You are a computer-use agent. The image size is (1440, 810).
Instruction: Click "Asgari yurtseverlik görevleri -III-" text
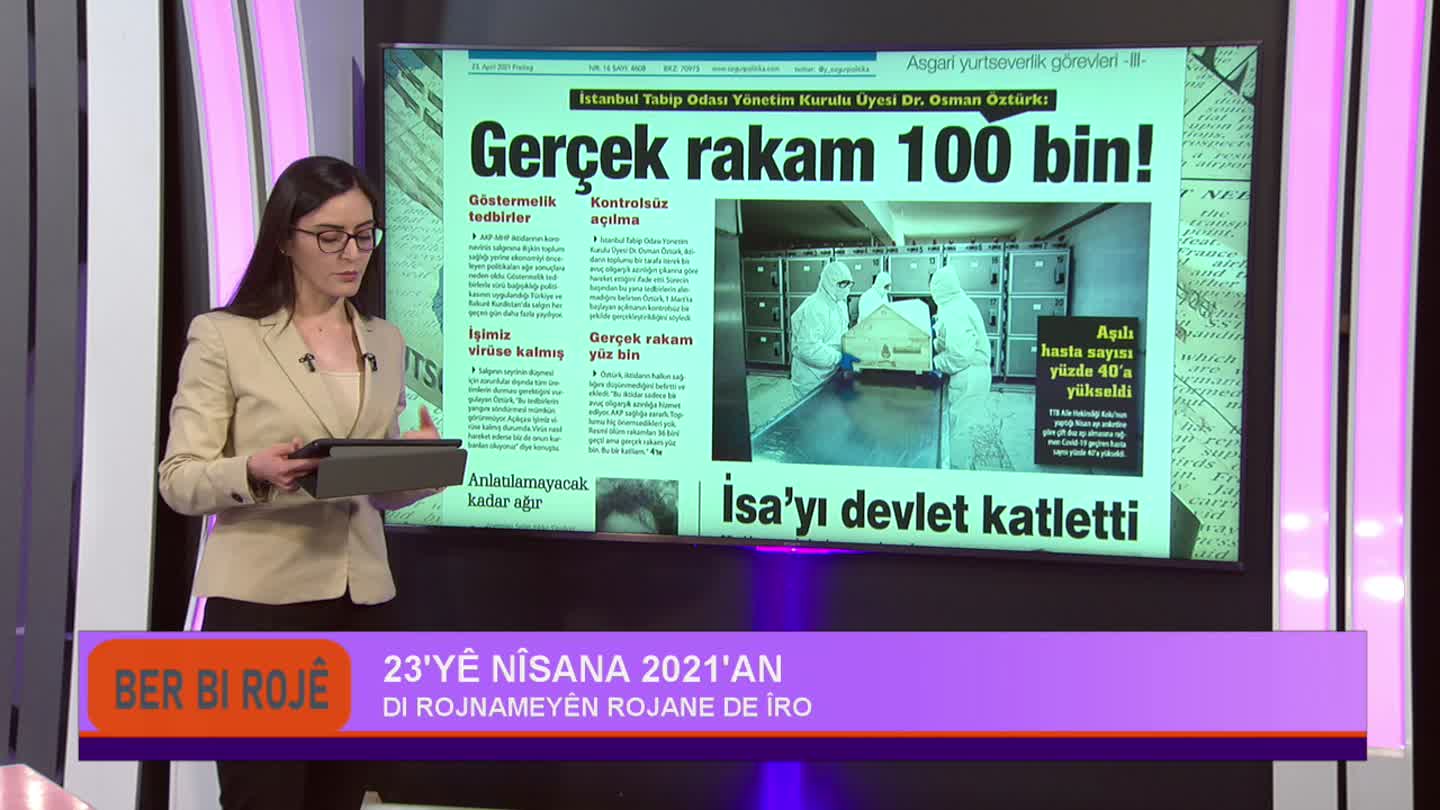tap(1025, 63)
